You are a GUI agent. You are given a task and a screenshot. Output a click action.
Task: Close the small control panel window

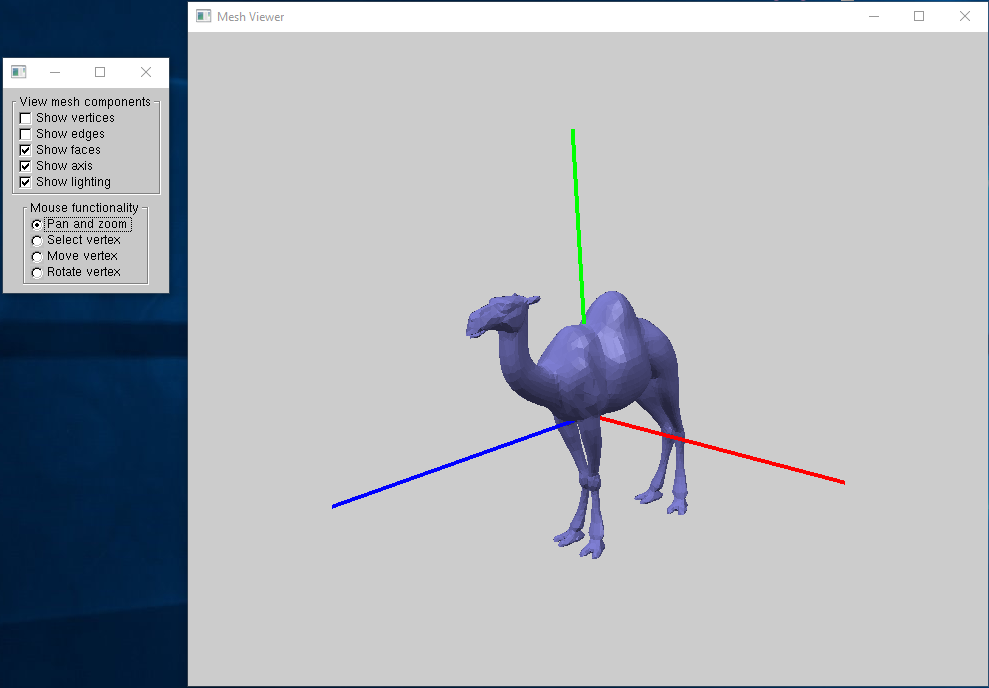coord(146,72)
